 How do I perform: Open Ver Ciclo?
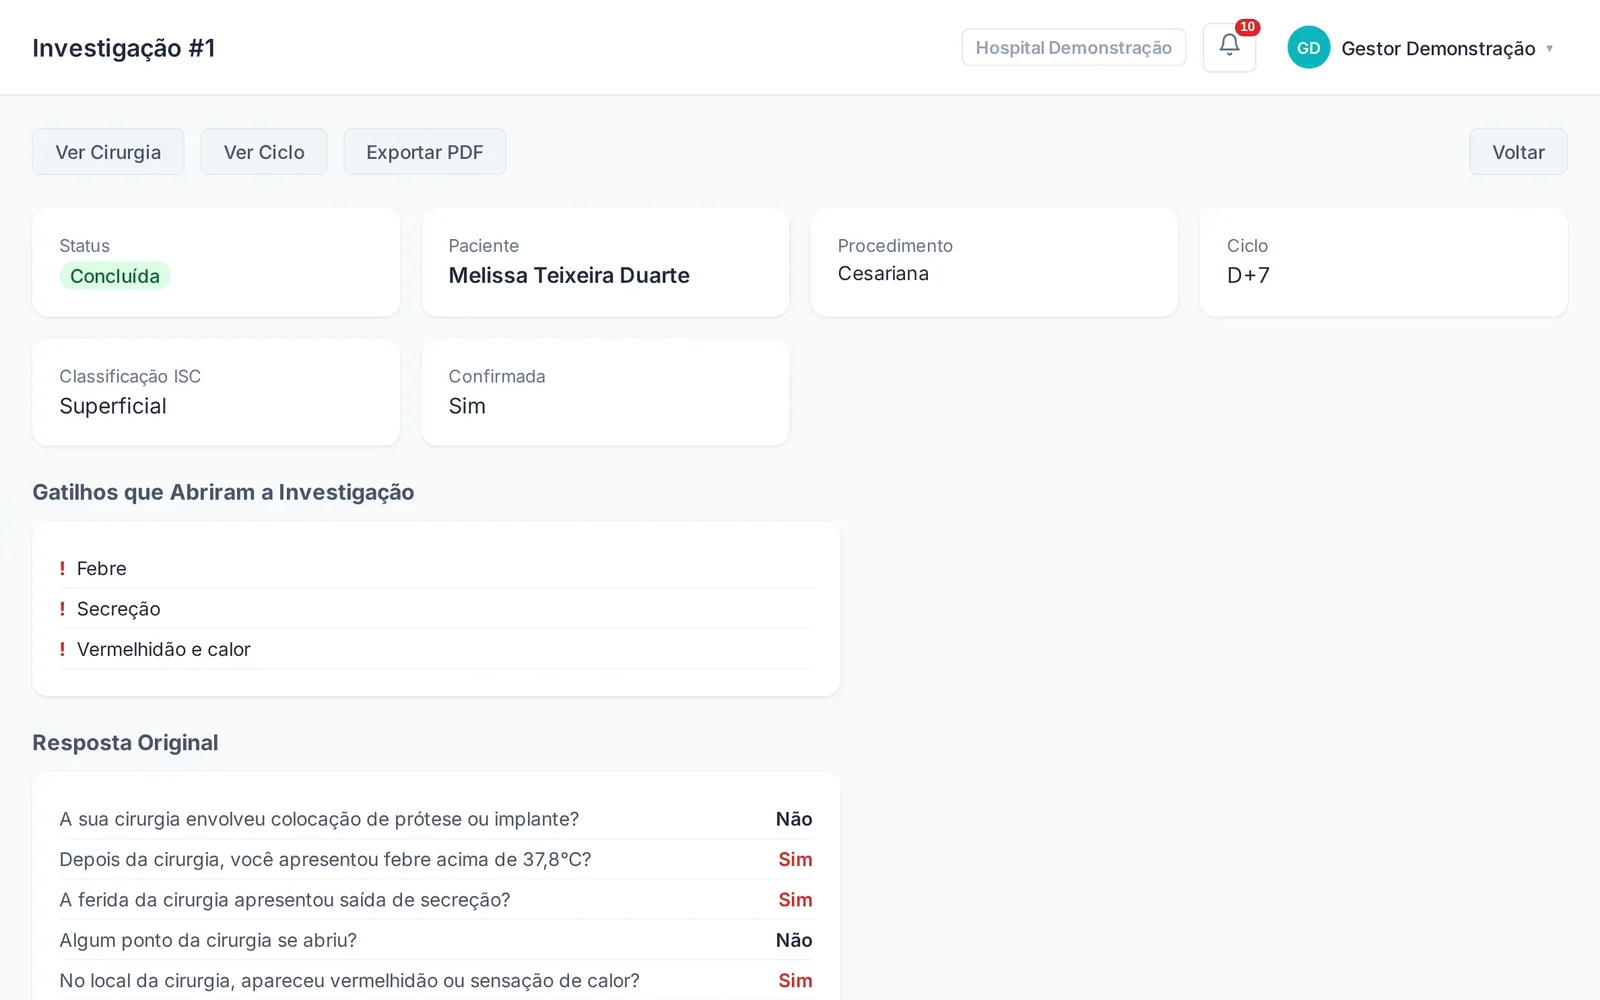point(264,152)
